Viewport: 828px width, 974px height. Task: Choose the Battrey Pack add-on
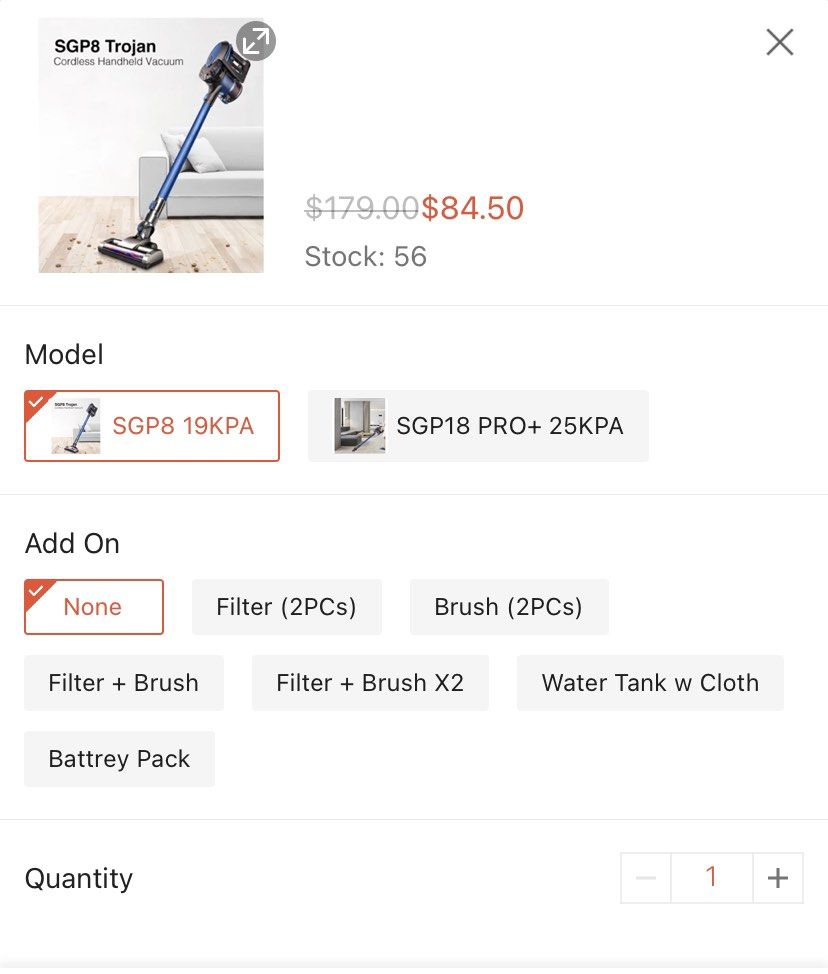click(119, 758)
